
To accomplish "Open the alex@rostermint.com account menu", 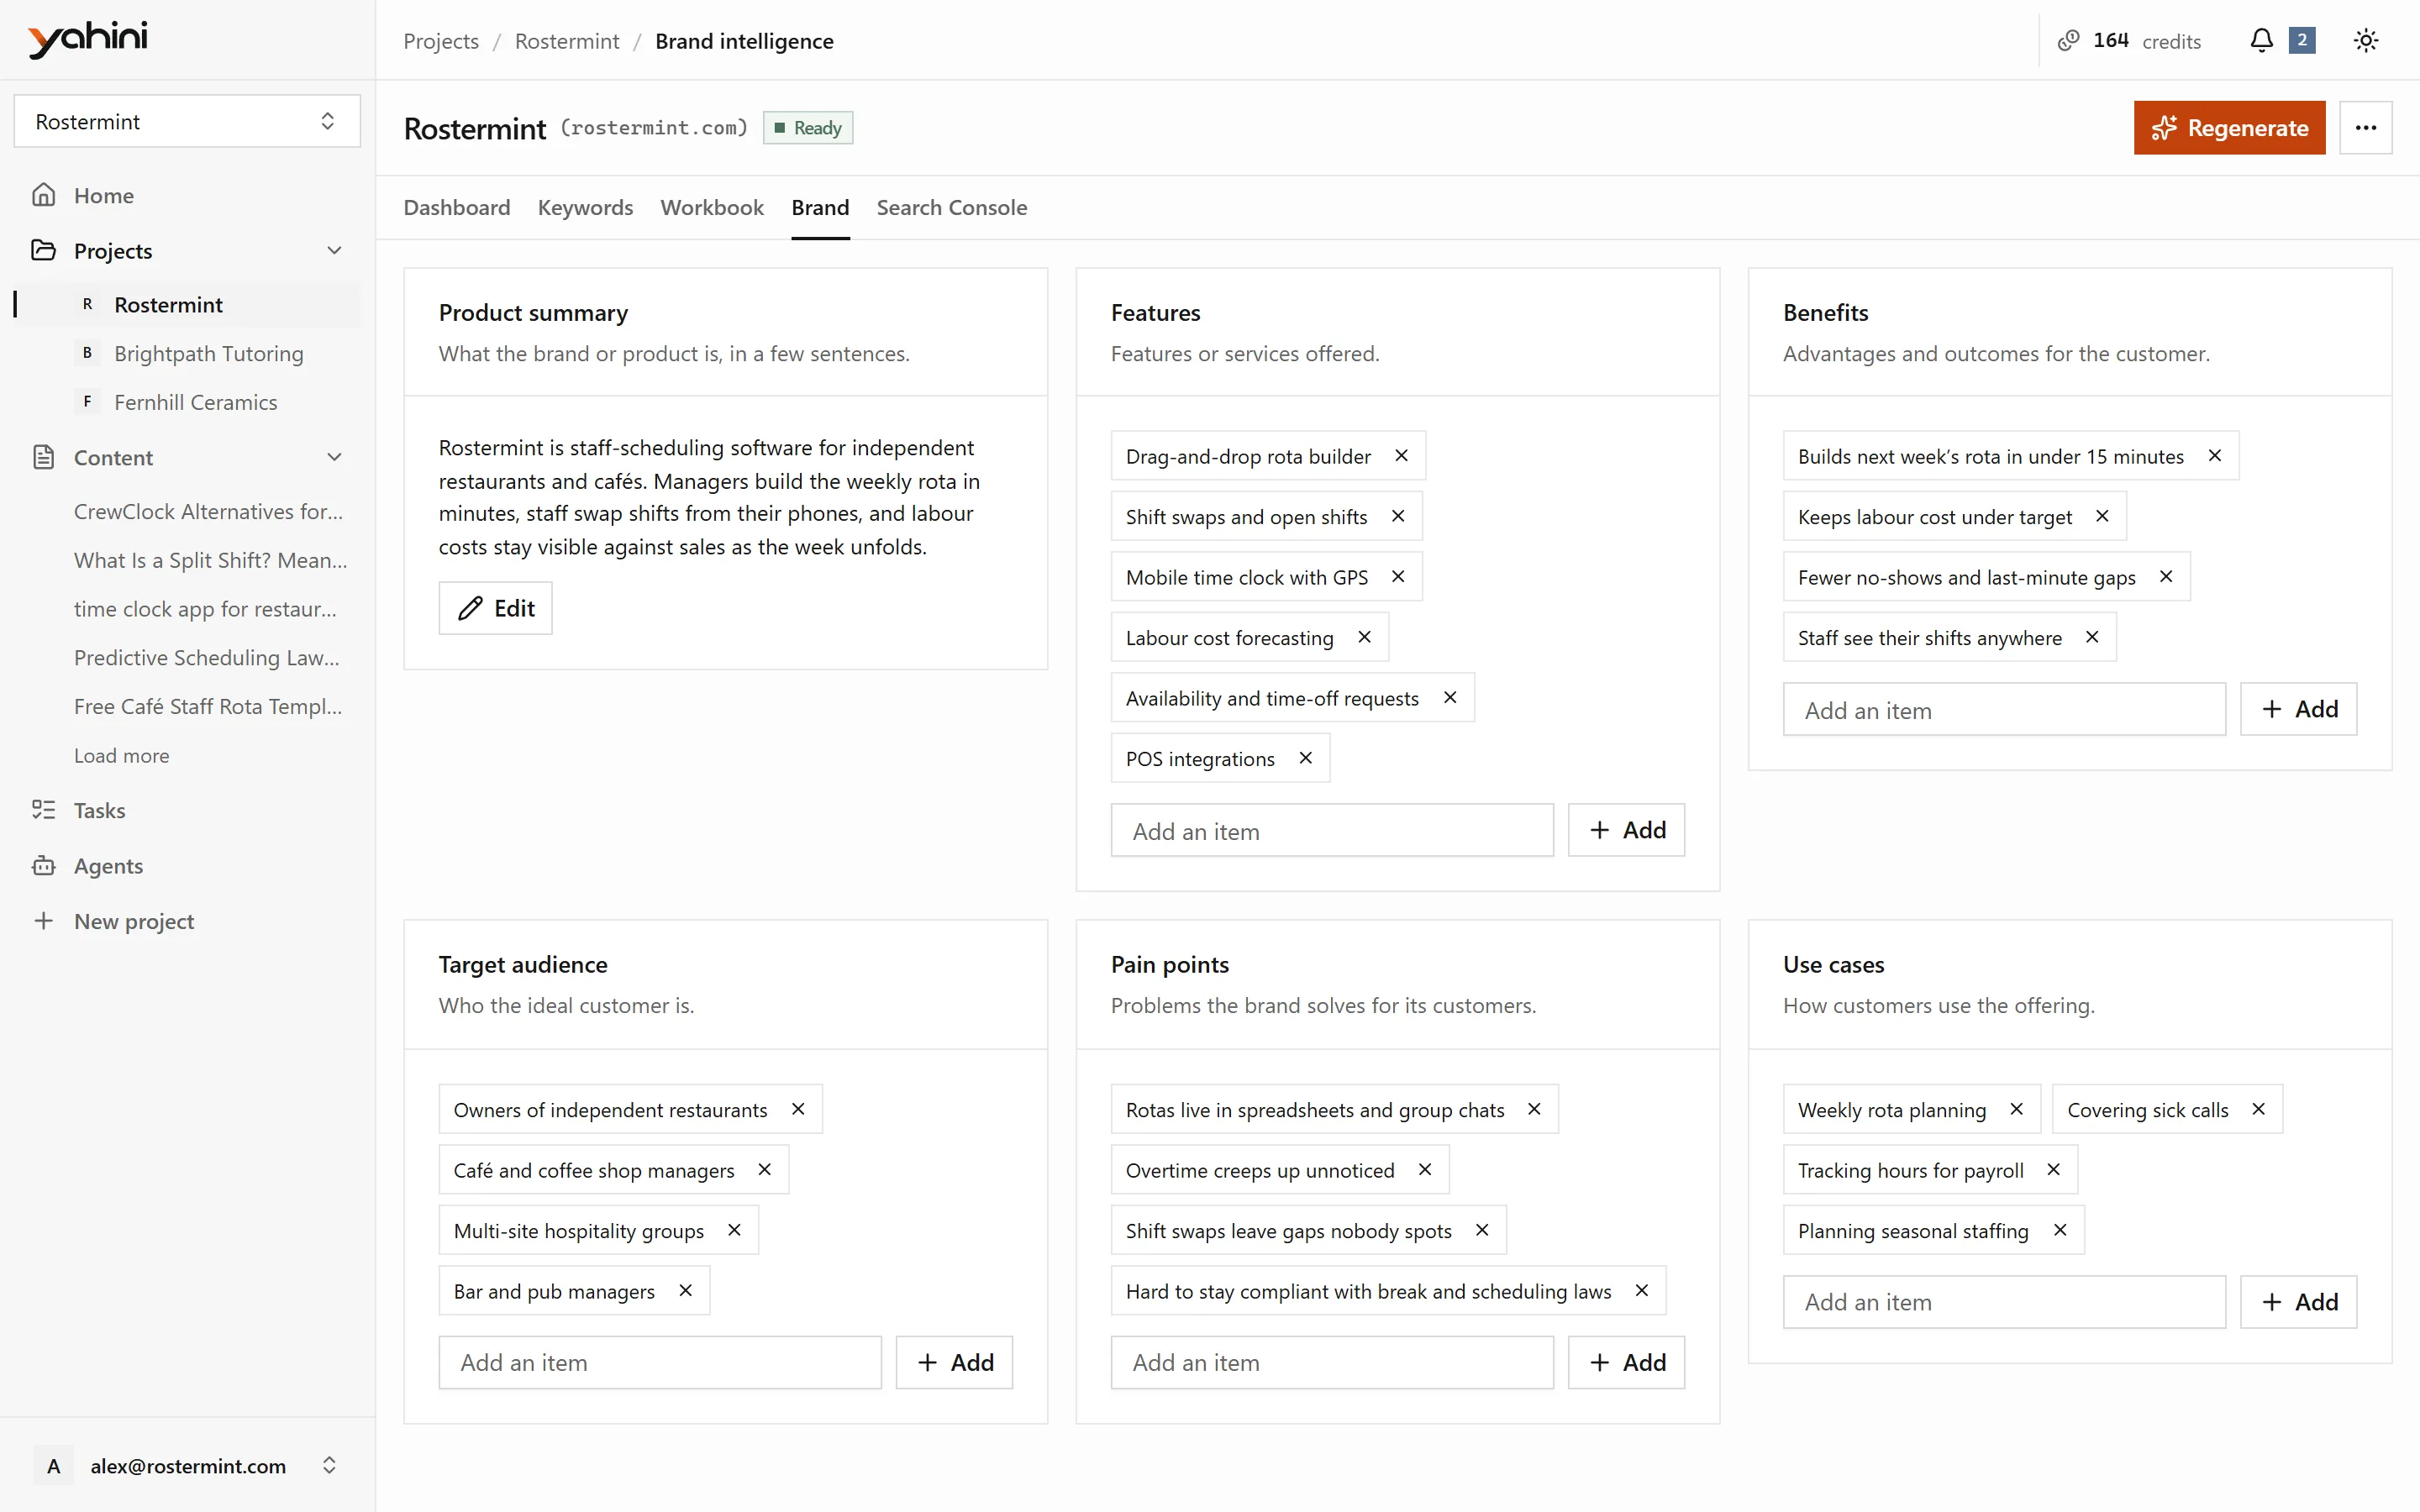I will [187, 1466].
